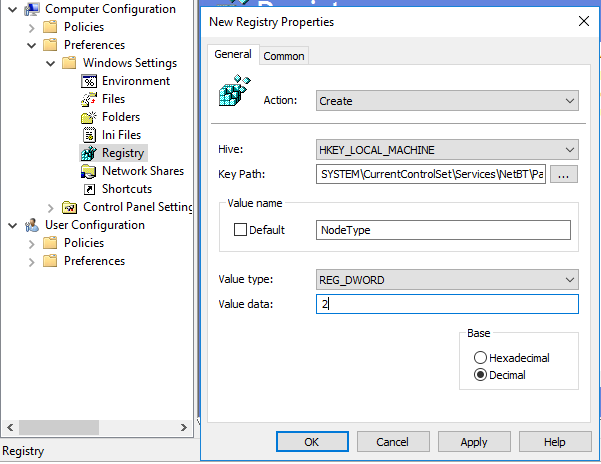
Task: Collapse Preferences under Computer Configuration
Action: point(31,46)
